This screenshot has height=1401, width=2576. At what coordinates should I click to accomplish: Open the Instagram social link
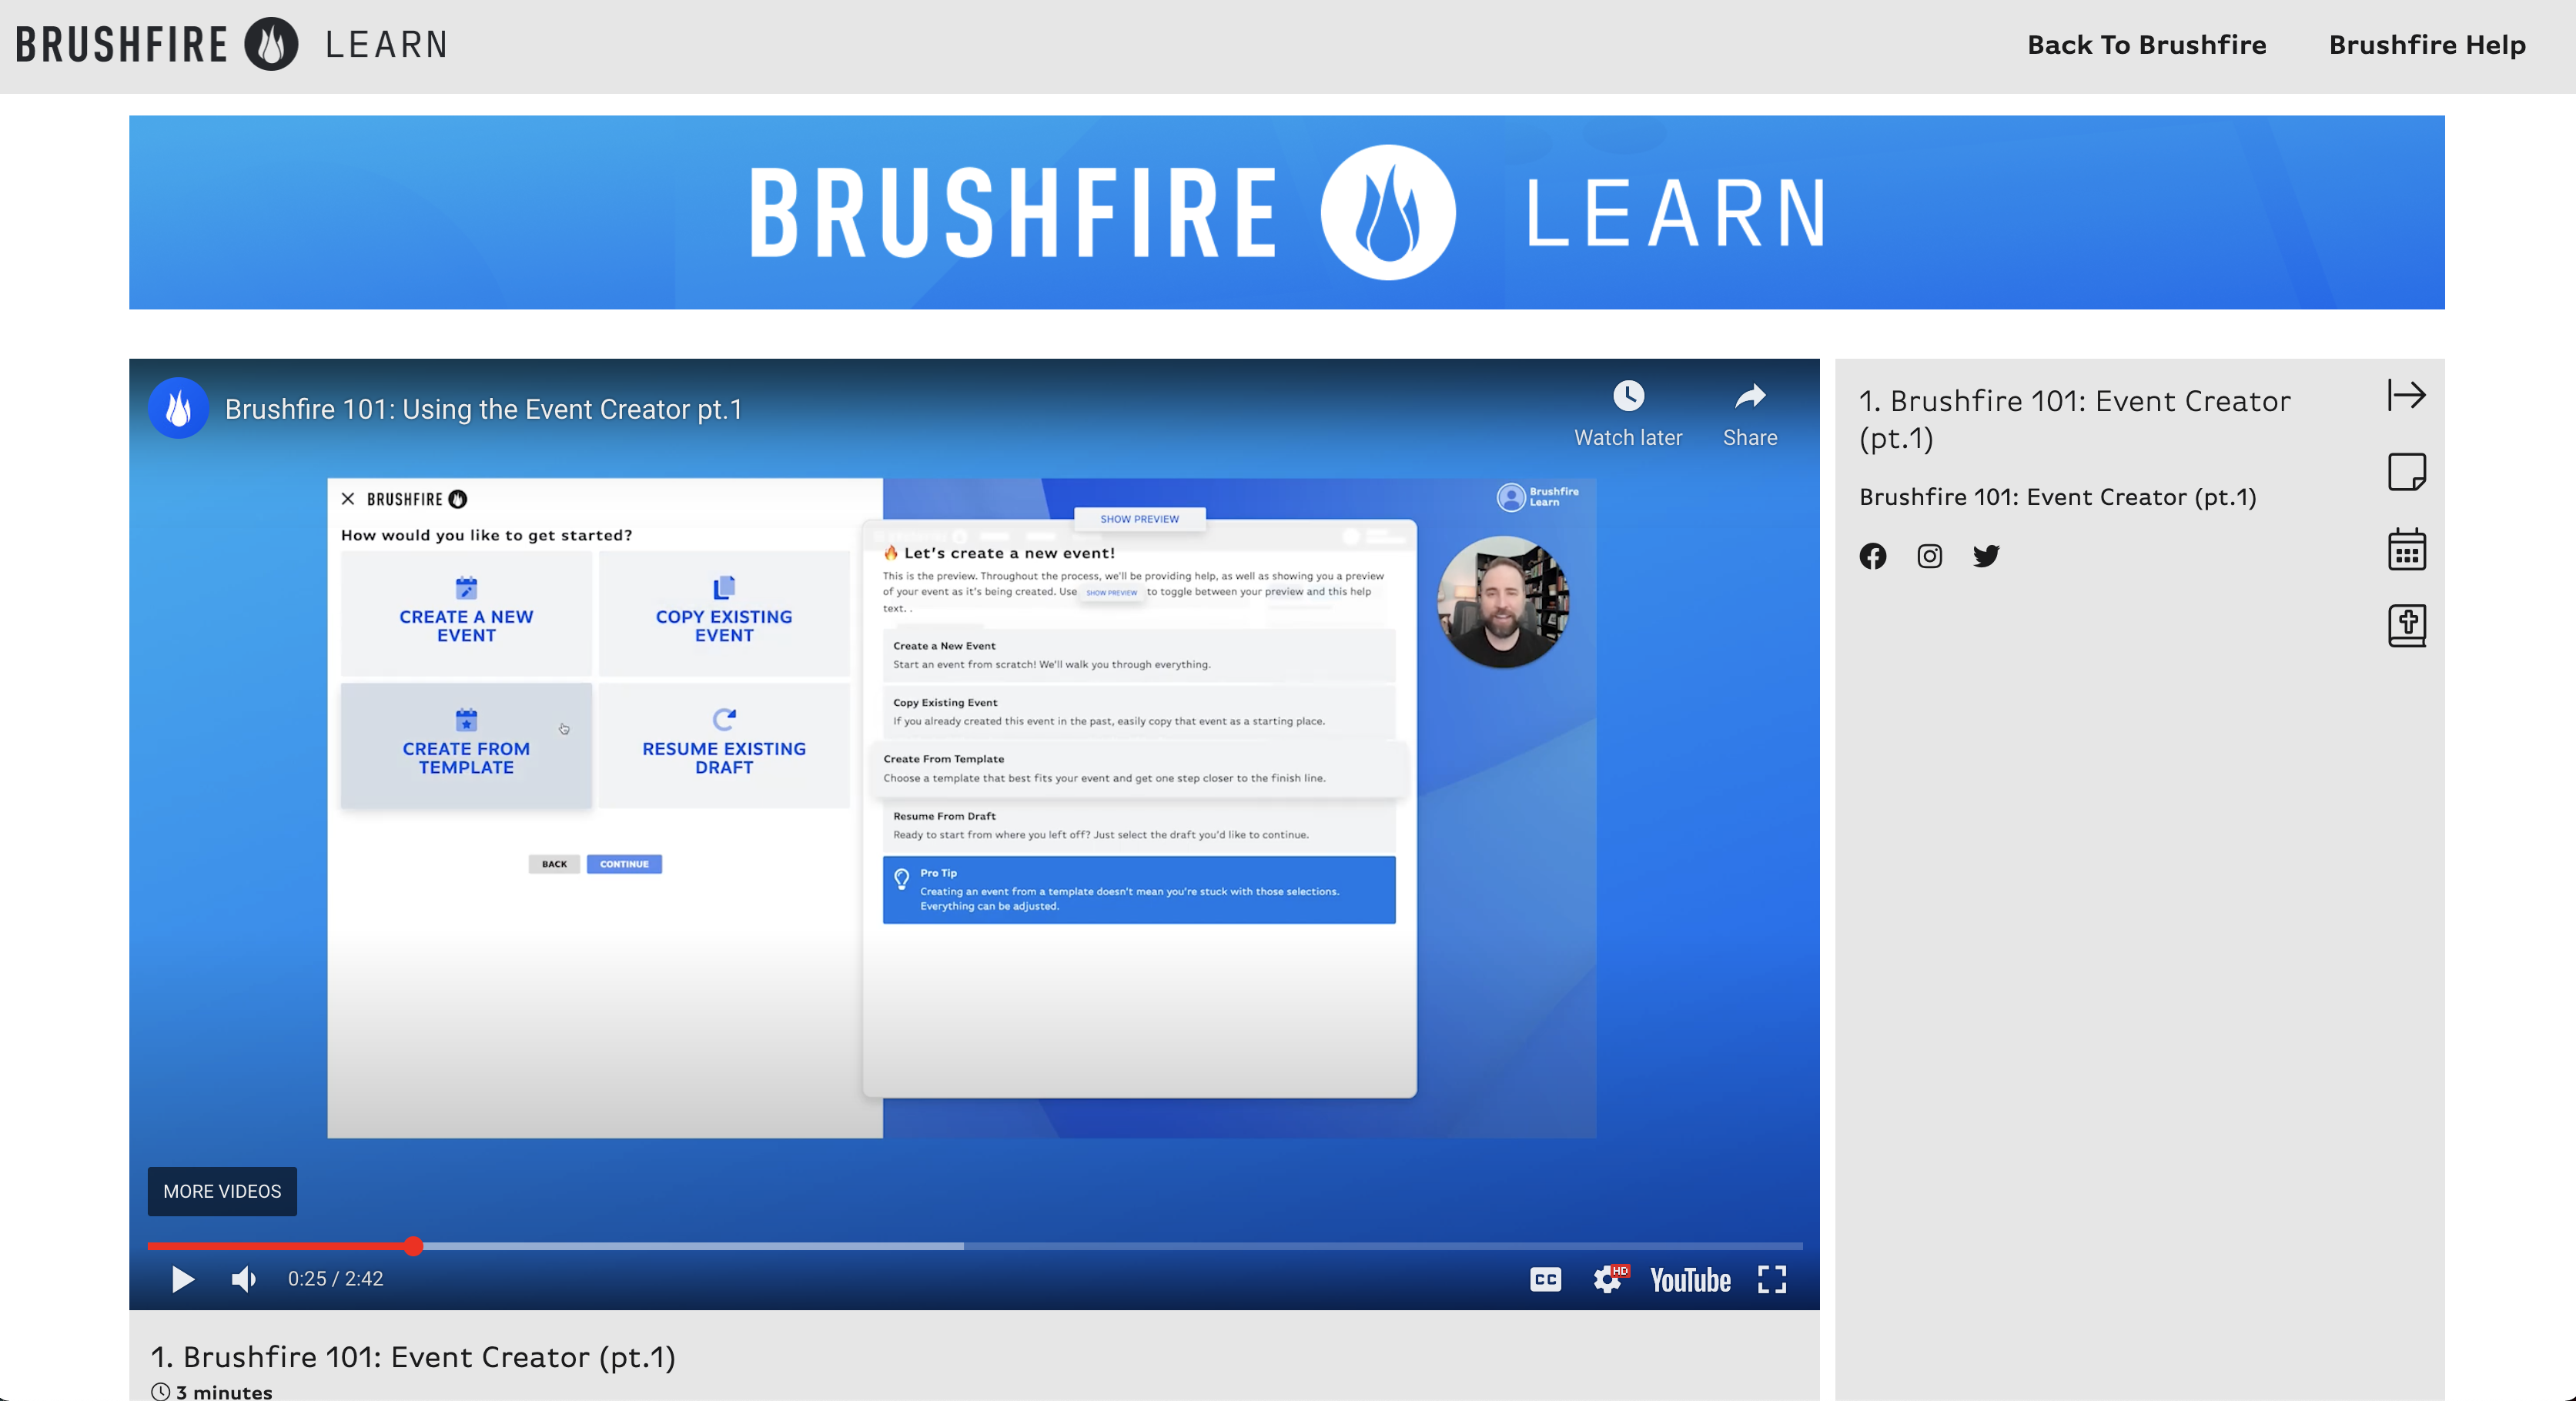coord(1929,556)
